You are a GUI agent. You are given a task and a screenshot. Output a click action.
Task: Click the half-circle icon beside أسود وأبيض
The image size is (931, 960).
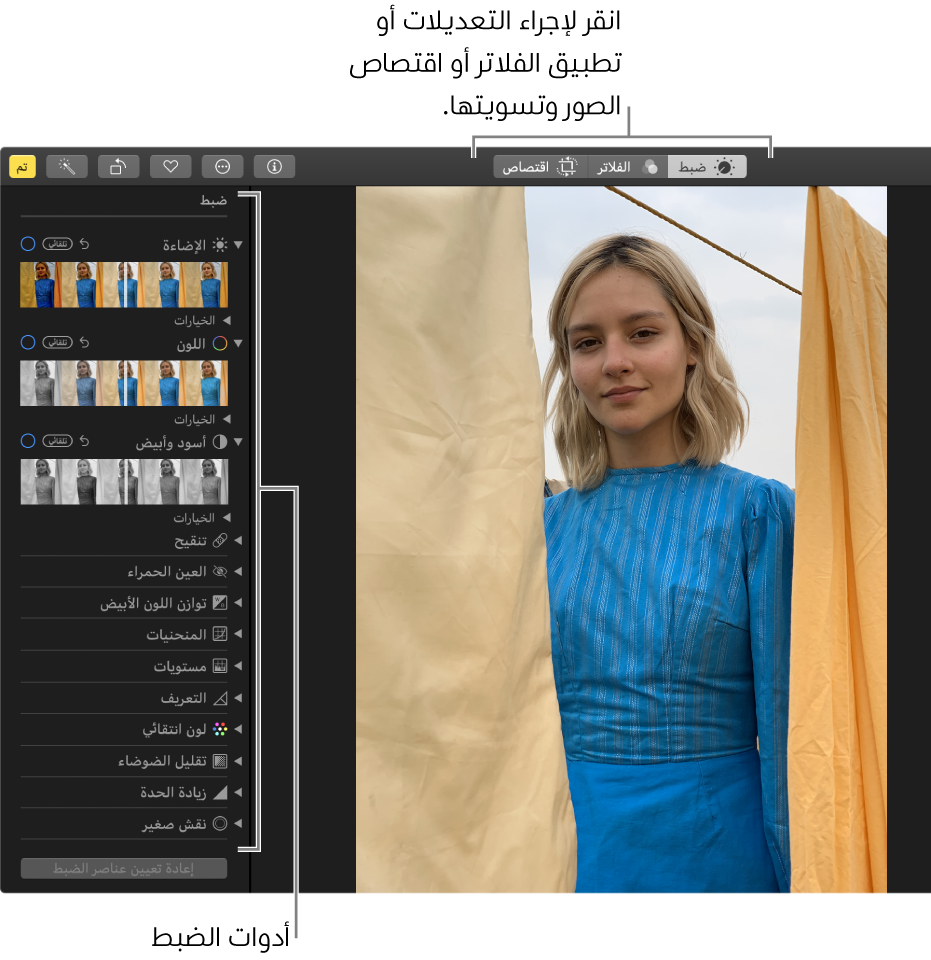pyautogui.click(x=220, y=442)
